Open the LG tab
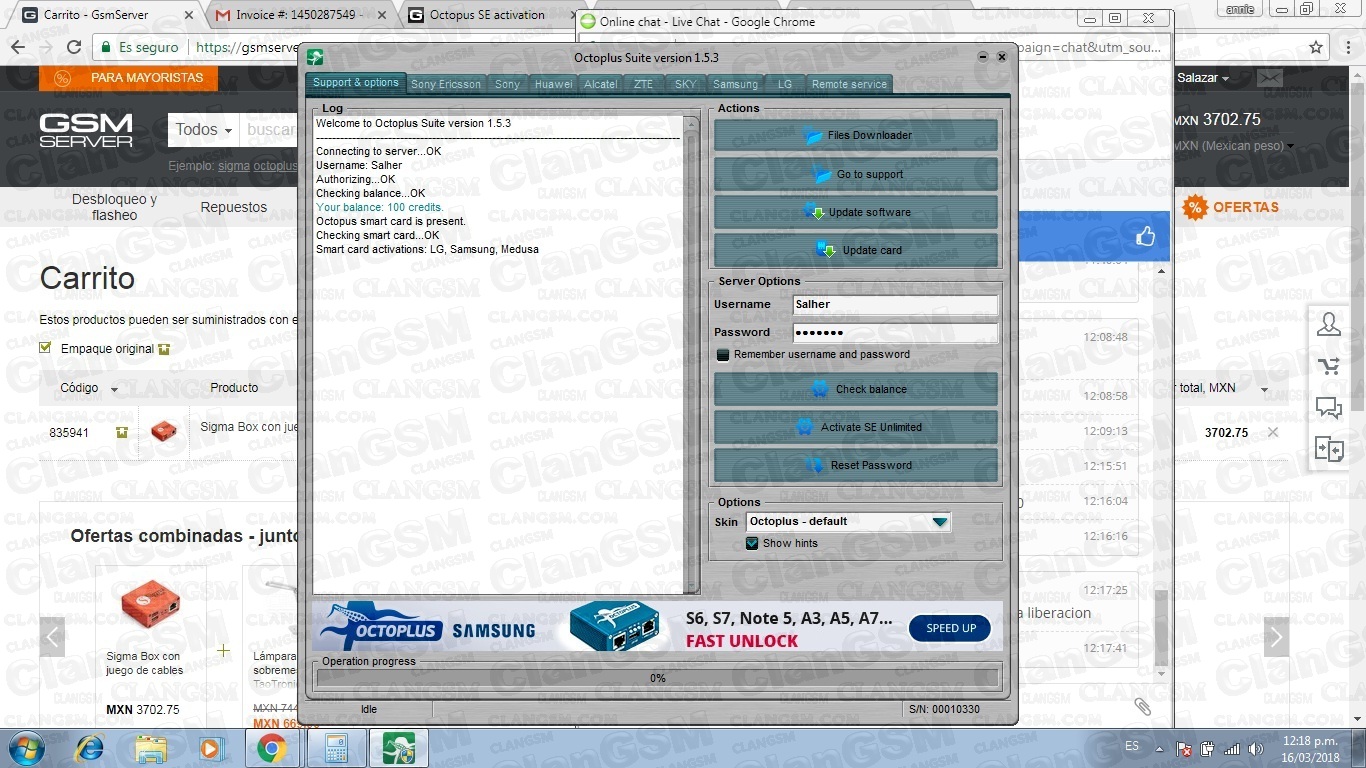The image size is (1366, 768). 785,84
